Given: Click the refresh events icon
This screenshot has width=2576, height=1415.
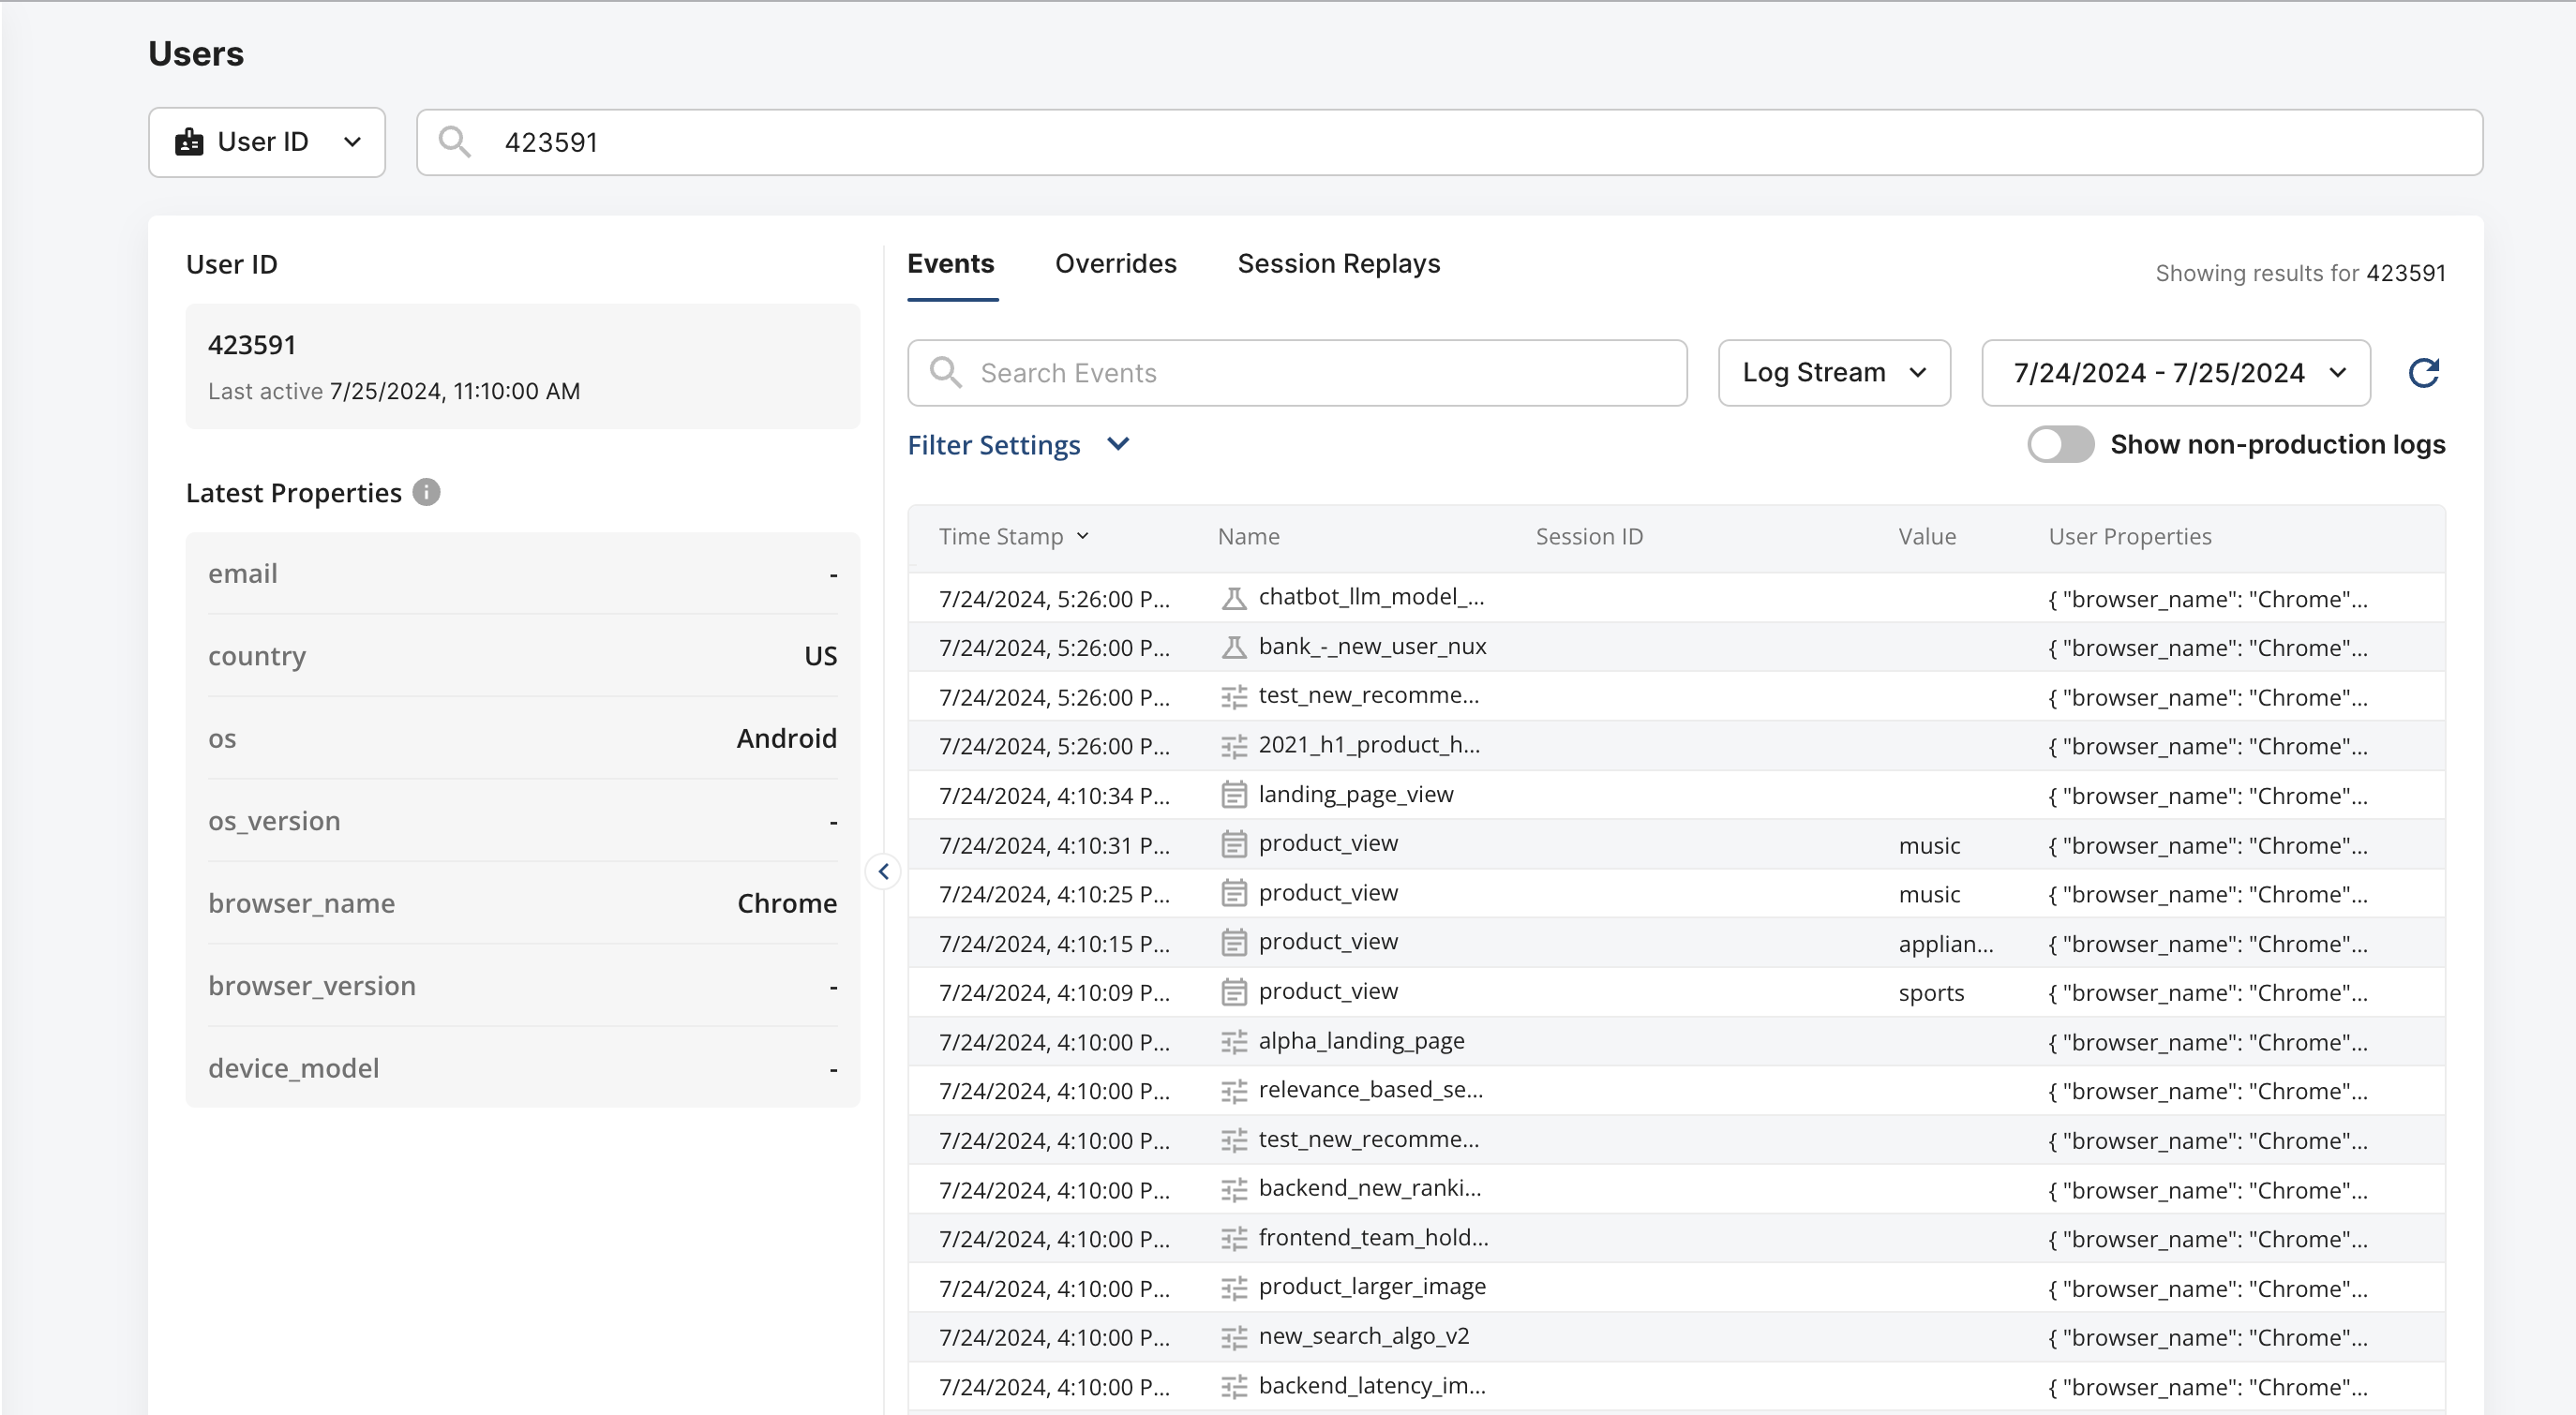Looking at the screenshot, I should tap(2423, 373).
